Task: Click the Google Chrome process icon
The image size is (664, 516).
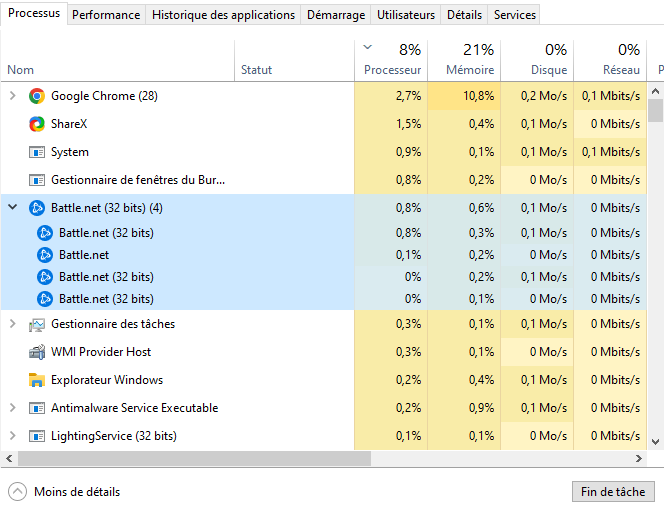Action: (37, 96)
